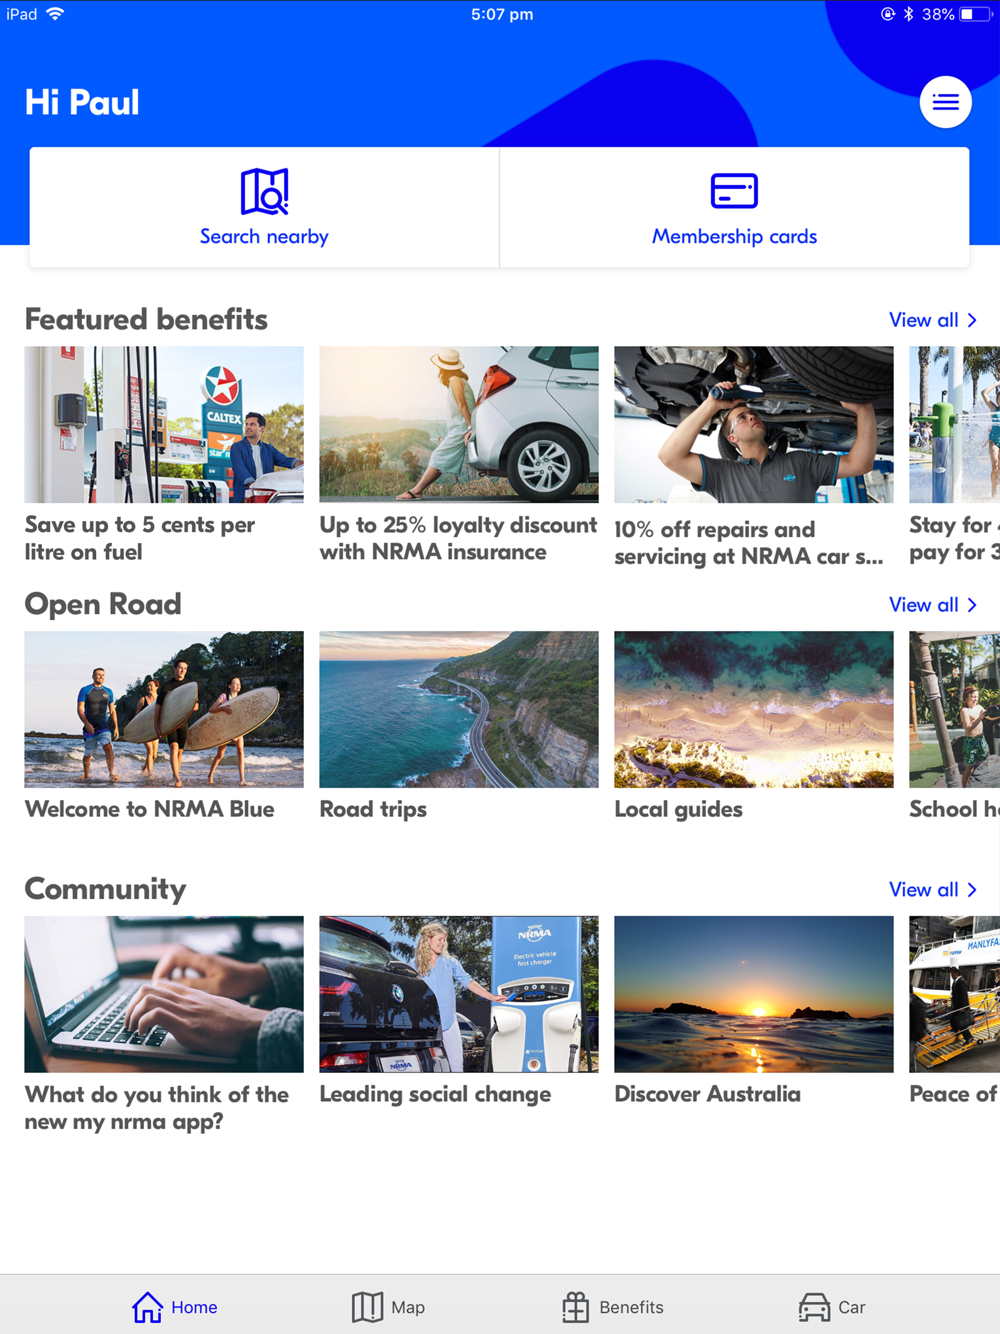Open School holidays image in Open Road
1000x1334 pixels.
click(955, 709)
